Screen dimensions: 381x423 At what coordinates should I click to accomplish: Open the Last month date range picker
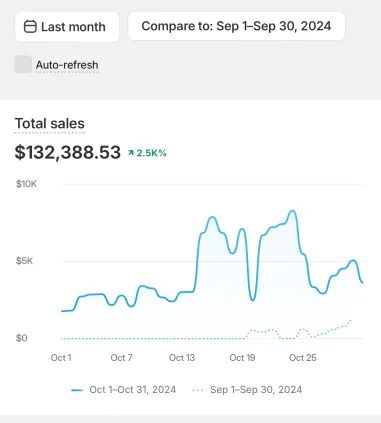67,27
